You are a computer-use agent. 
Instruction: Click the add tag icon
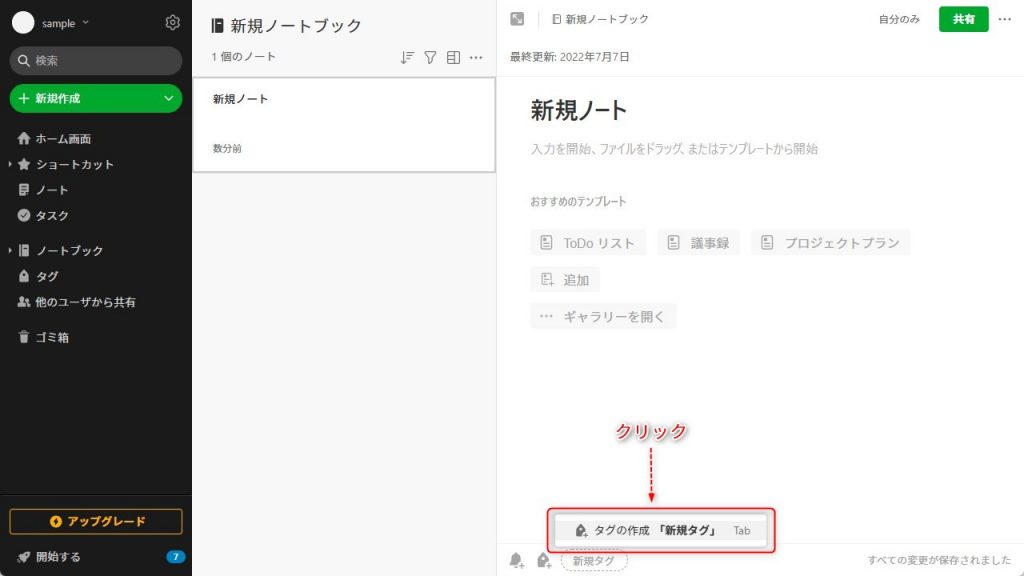544,560
